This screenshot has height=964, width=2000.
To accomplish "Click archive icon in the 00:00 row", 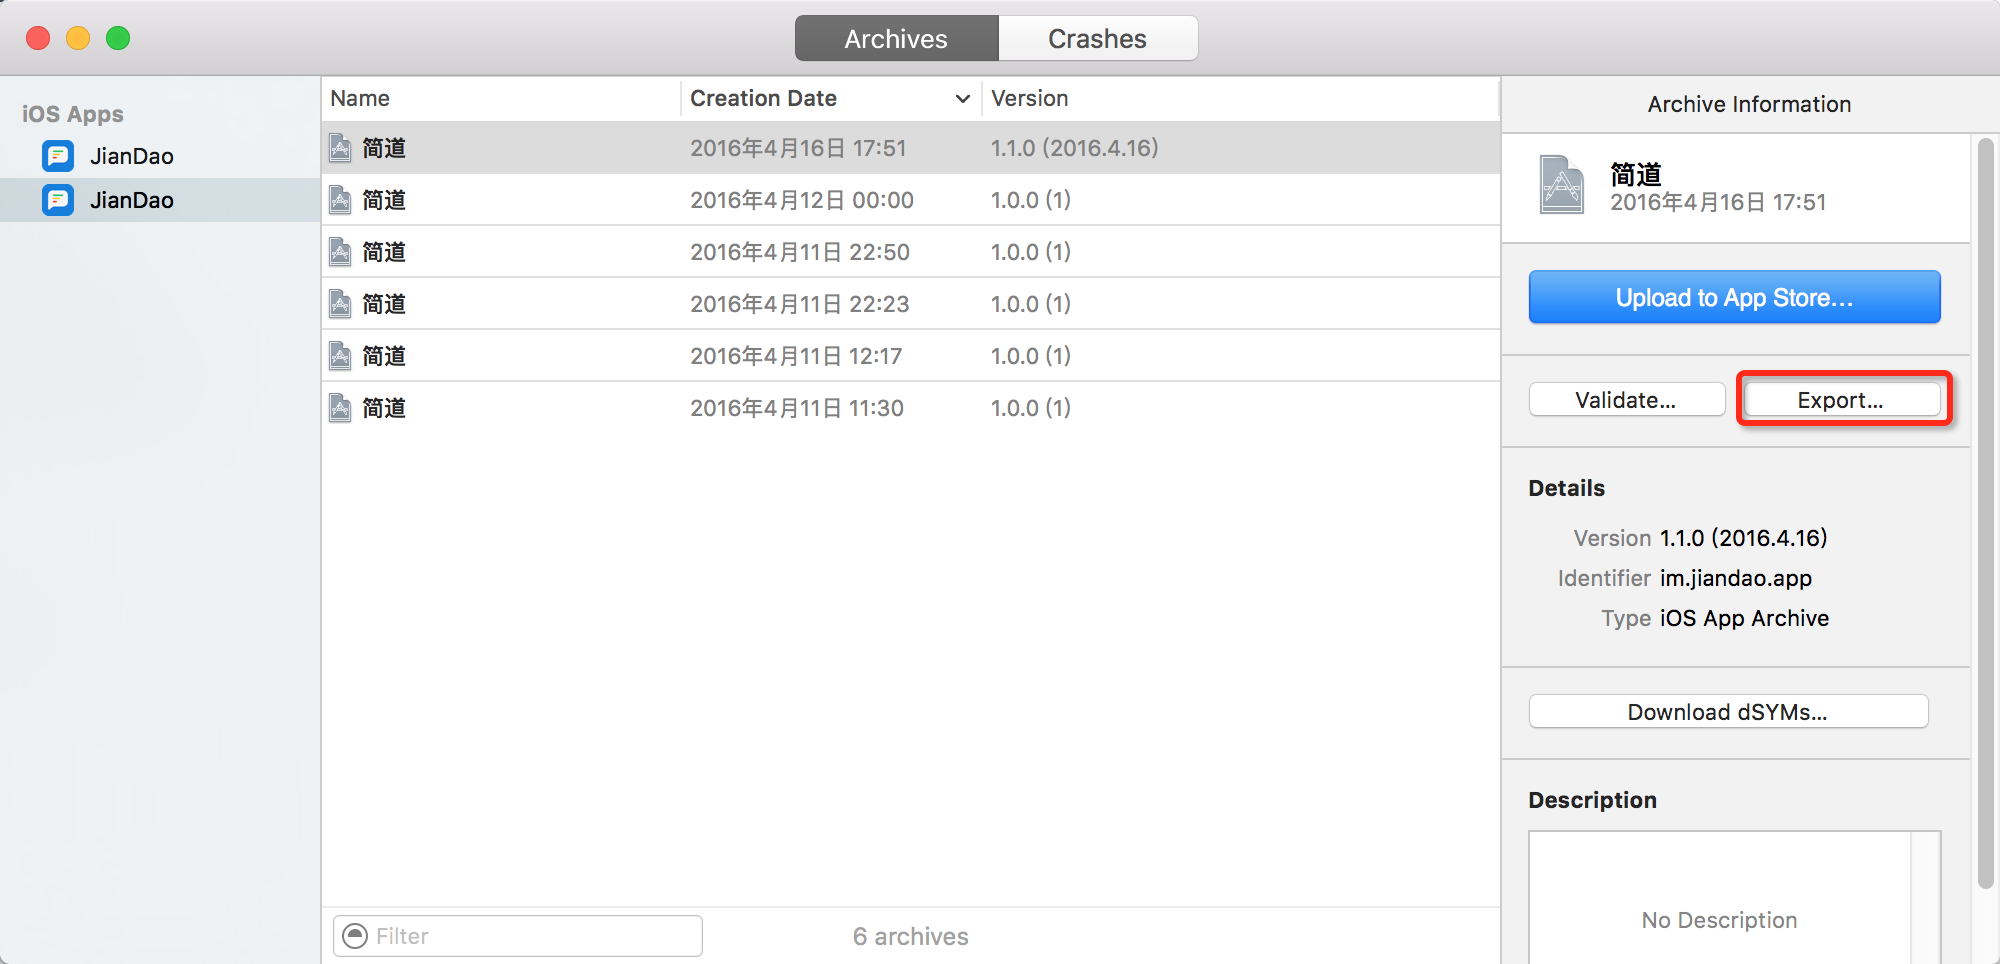I will [x=341, y=200].
